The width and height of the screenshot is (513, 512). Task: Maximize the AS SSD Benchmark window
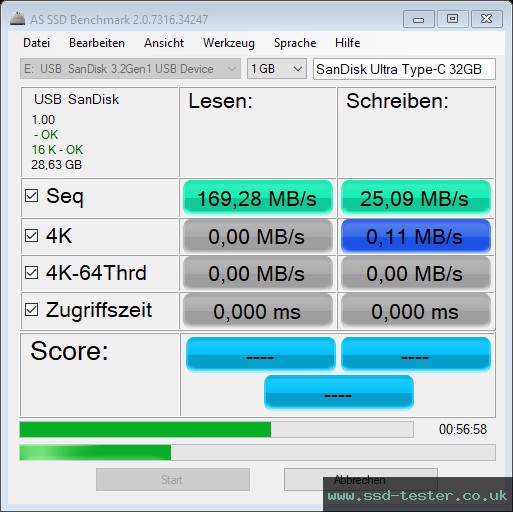[452, 19]
